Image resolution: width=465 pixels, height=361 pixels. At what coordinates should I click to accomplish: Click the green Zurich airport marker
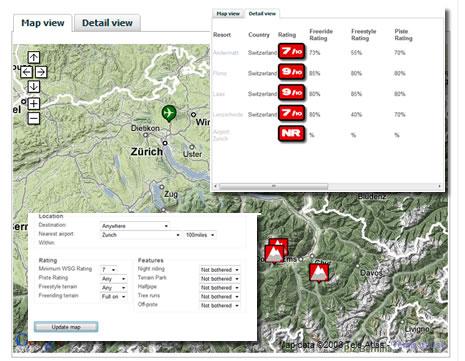tap(169, 113)
